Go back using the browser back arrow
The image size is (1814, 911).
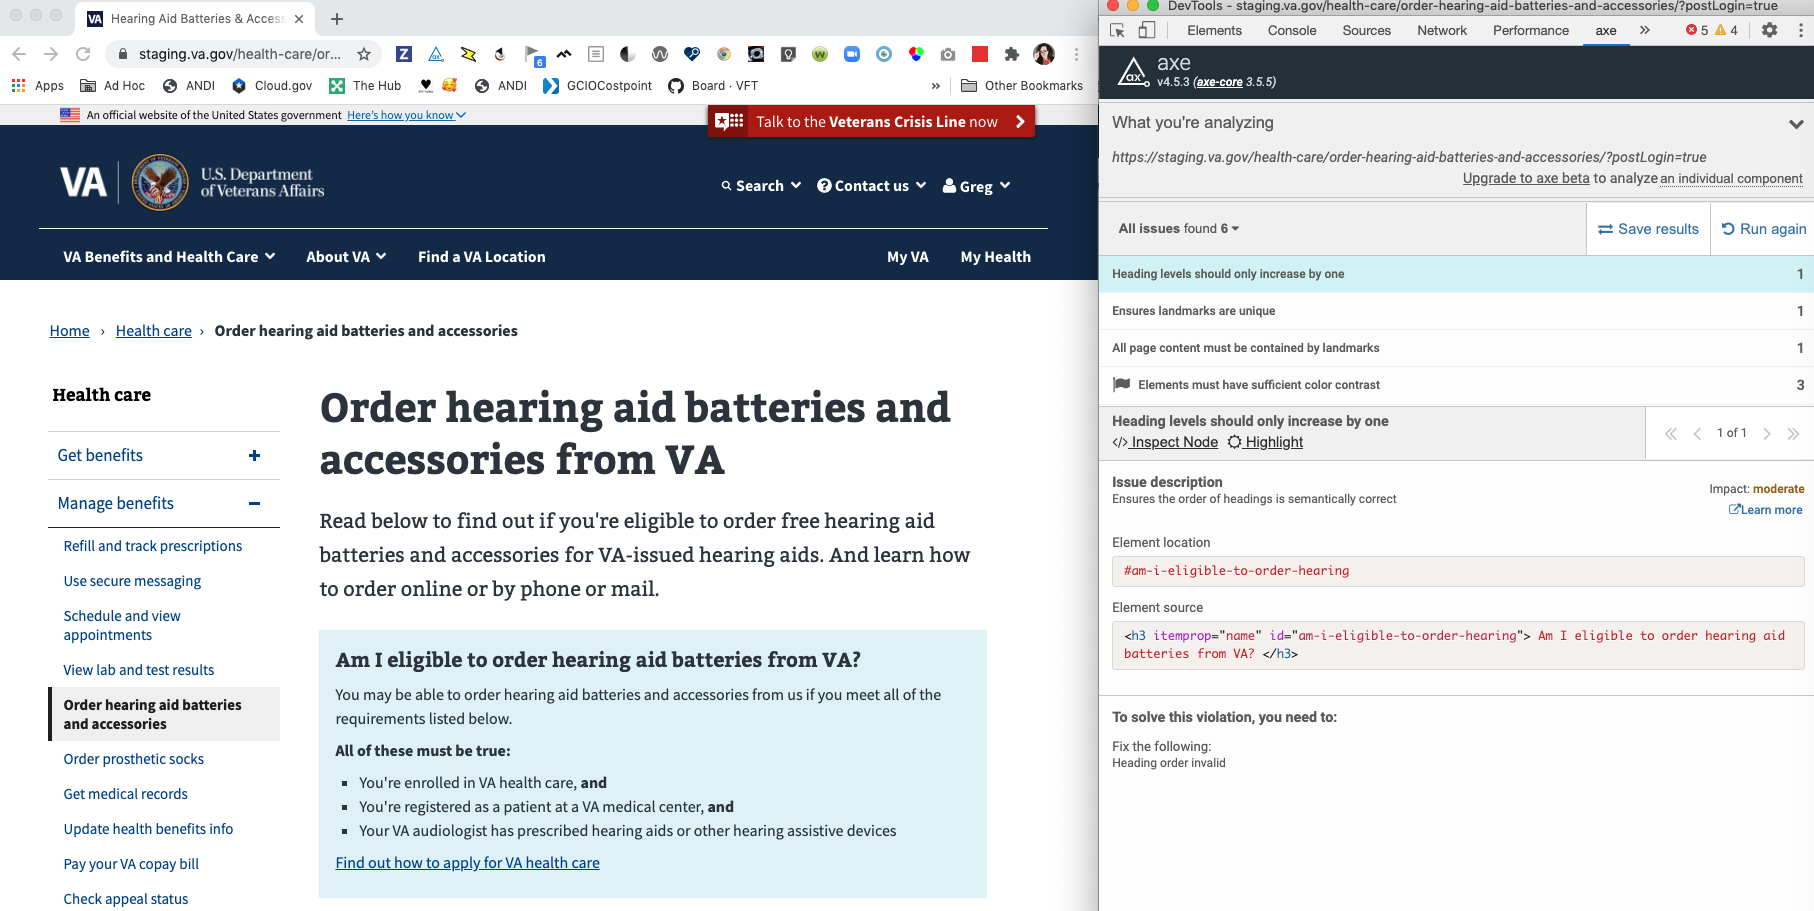[19, 54]
